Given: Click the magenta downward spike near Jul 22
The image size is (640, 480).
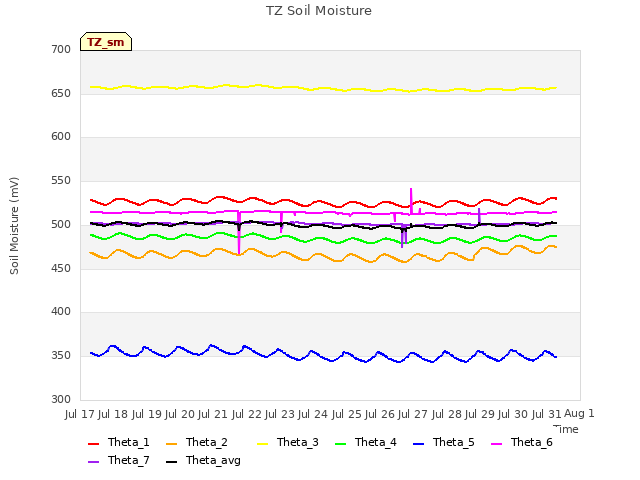Looking at the screenshot, I should pos(239,233).
